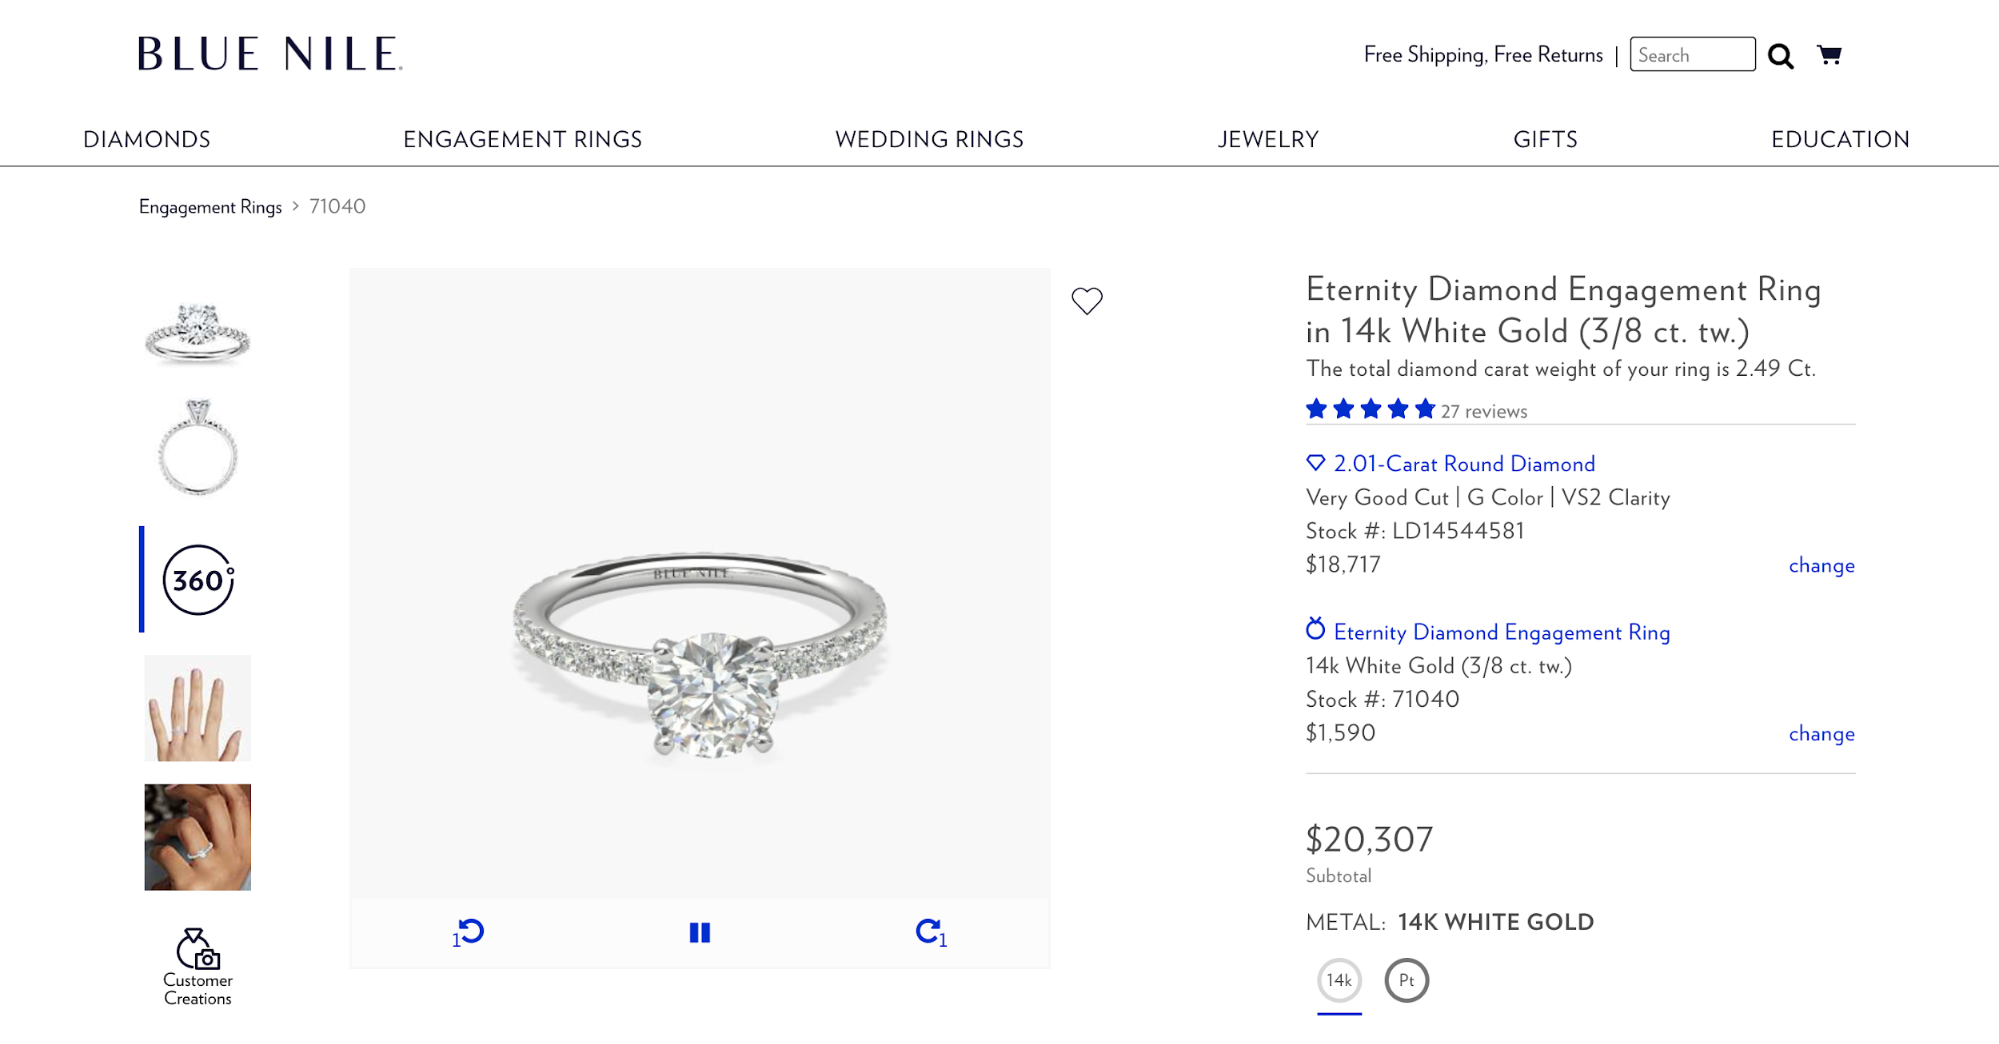This screenshot has height=1044, width=1999.
Task: Select Pt platinum metal option
Action: pos(1407,981)
